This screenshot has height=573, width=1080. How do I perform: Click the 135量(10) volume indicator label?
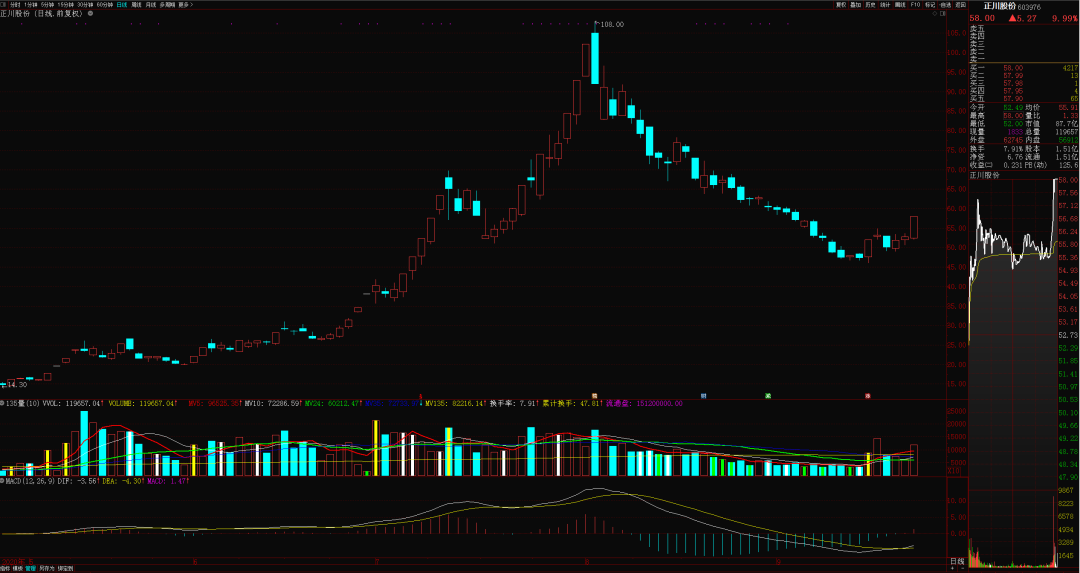(23, 403)
